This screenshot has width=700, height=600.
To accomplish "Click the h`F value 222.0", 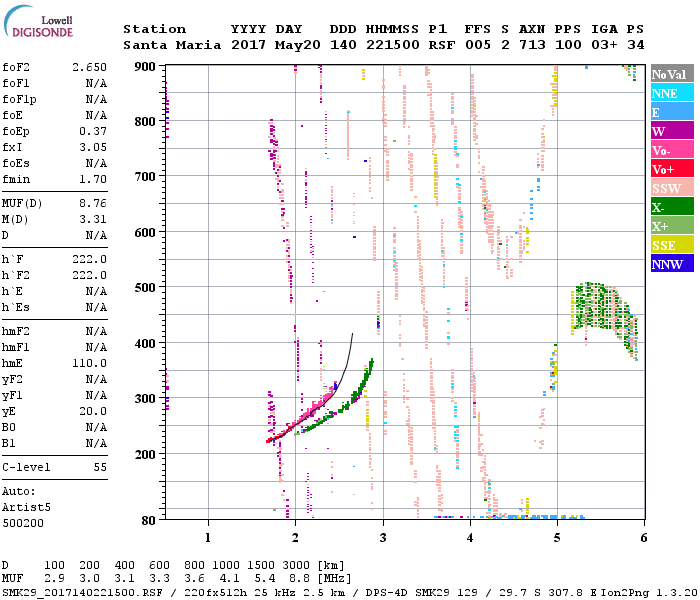I will [89, 259].
